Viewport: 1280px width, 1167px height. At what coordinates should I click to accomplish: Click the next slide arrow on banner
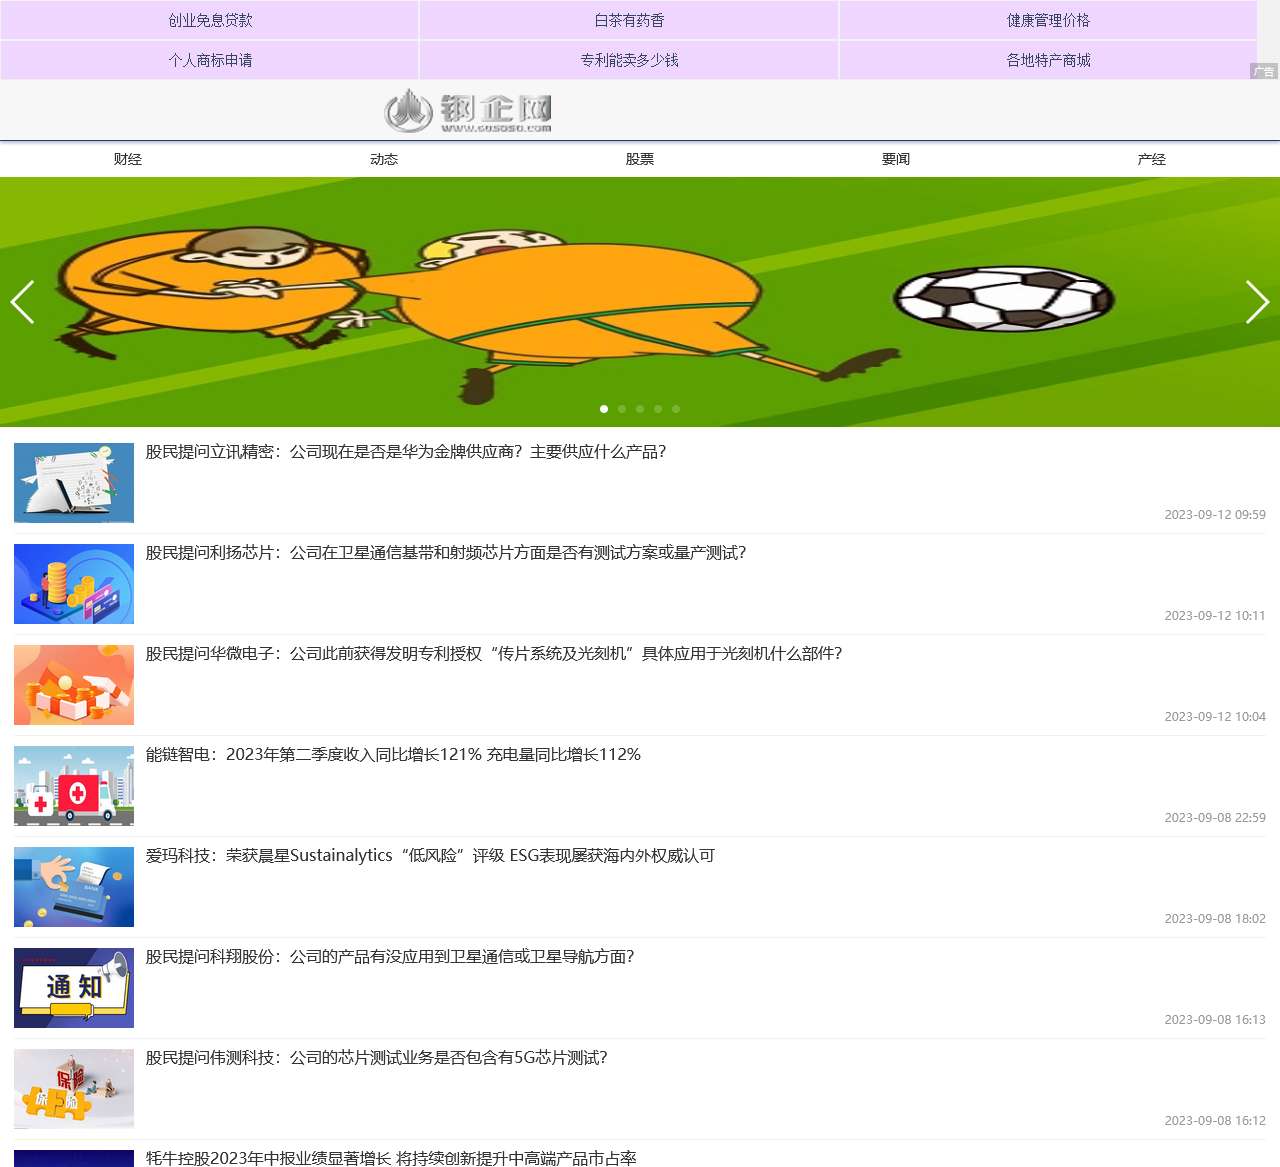1257,302
